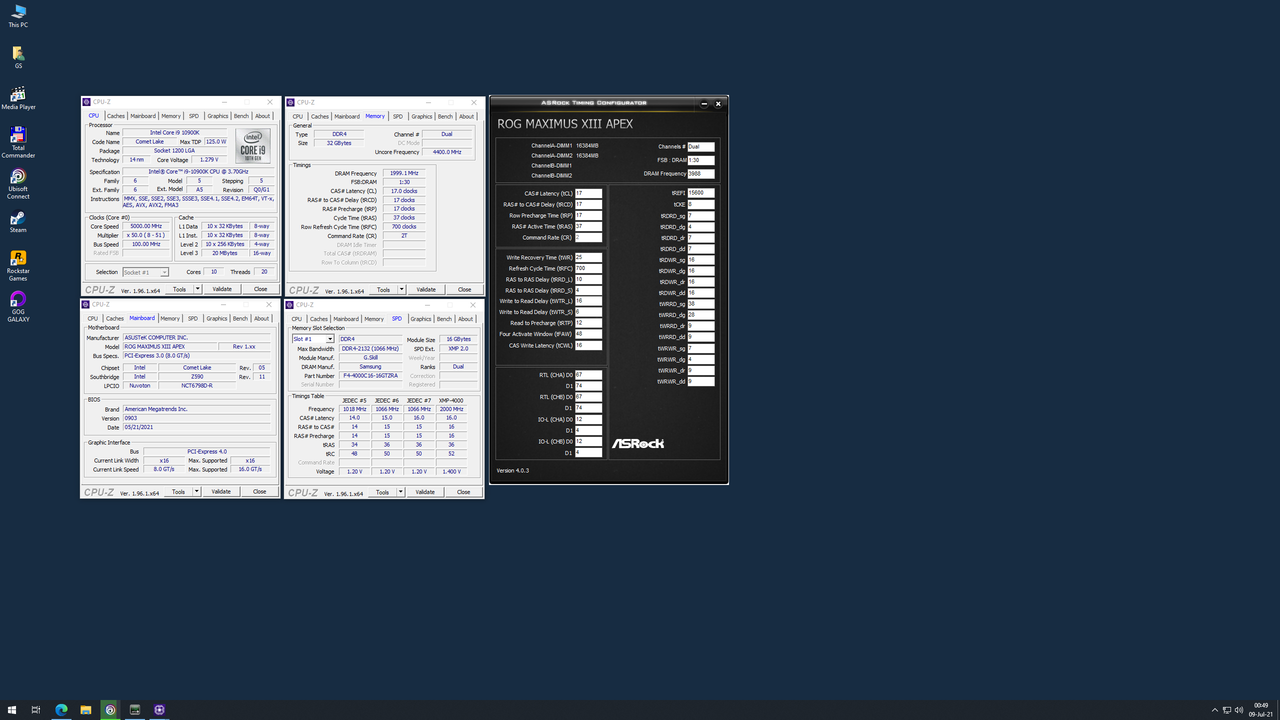Click Validate in the SPD CPU-Z window

pyautogui.click(x=425, y=492)
